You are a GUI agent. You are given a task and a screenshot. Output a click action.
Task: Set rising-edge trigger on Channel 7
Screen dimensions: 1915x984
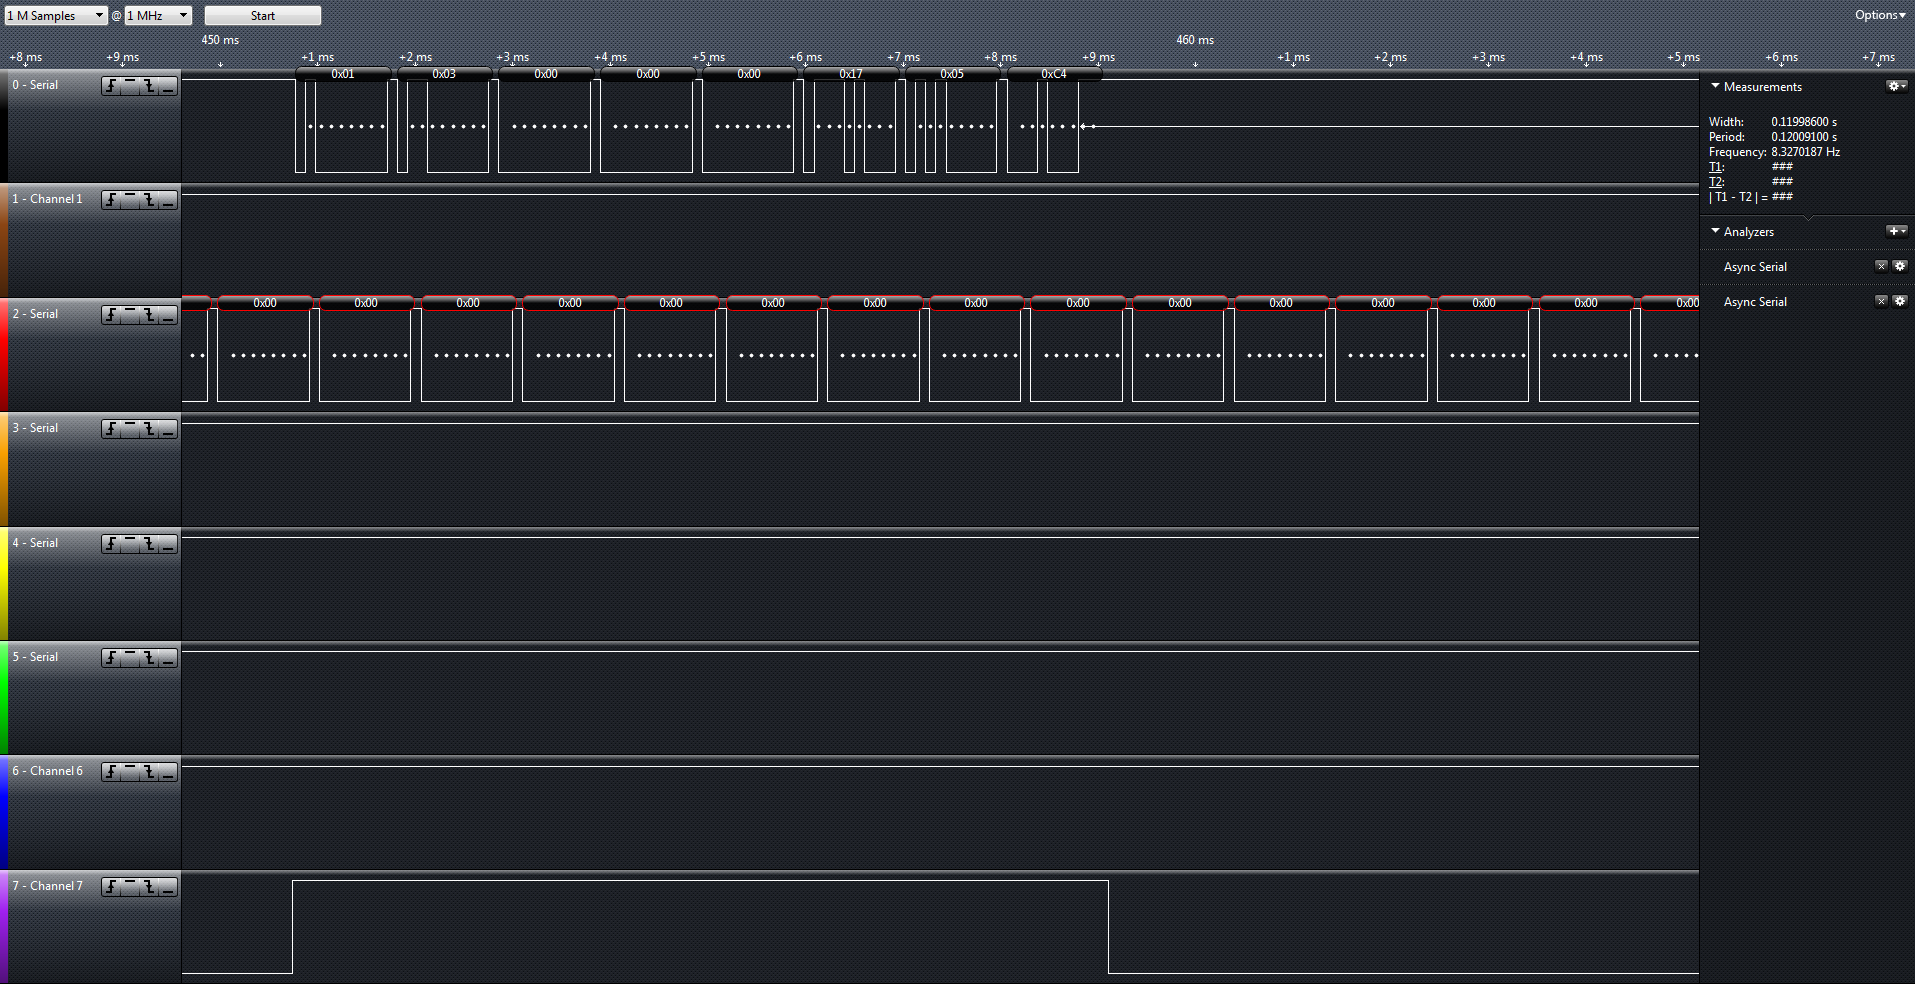click(x=111, y=887)
